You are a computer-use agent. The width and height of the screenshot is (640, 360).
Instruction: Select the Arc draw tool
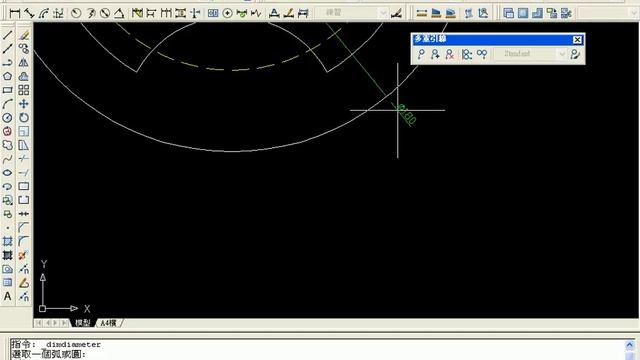coord(7,104)
